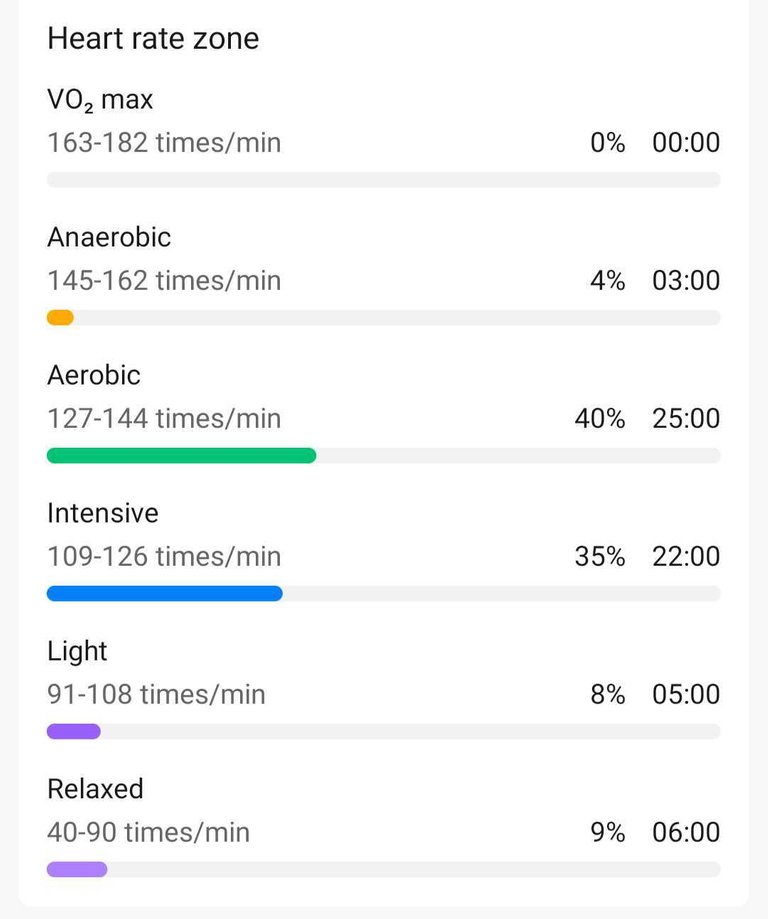768x919 pixels.
Task: Click the empty VO2 max progress bar
Action: click(383, 180)
